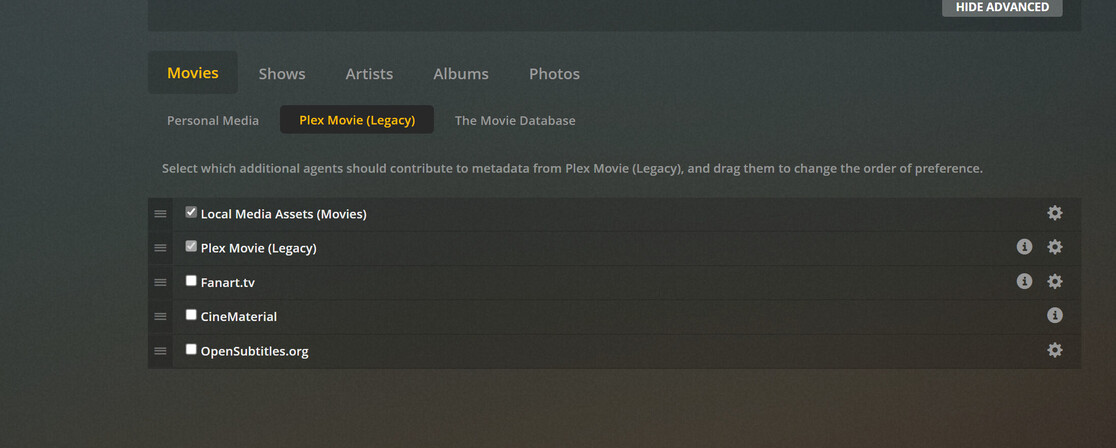
Task: Switch to the Shows tab
Action: [x=282, y=74]
